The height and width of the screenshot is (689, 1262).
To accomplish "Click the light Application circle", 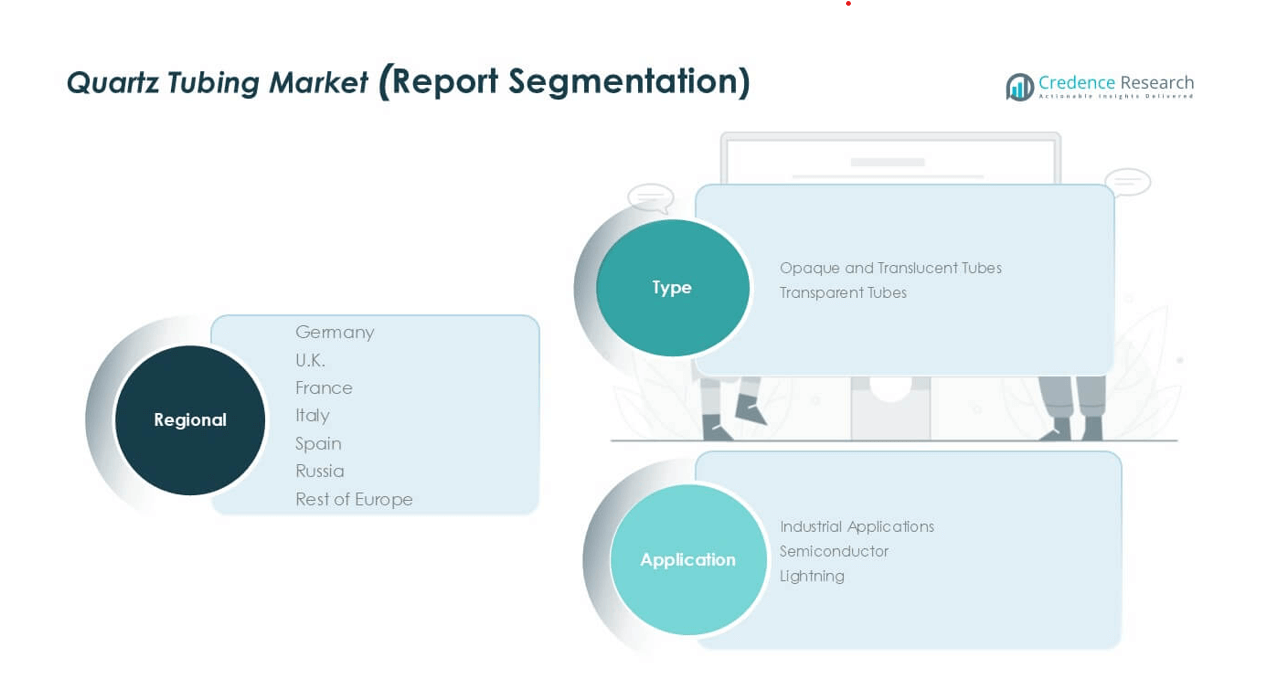I will coord(688,560).
